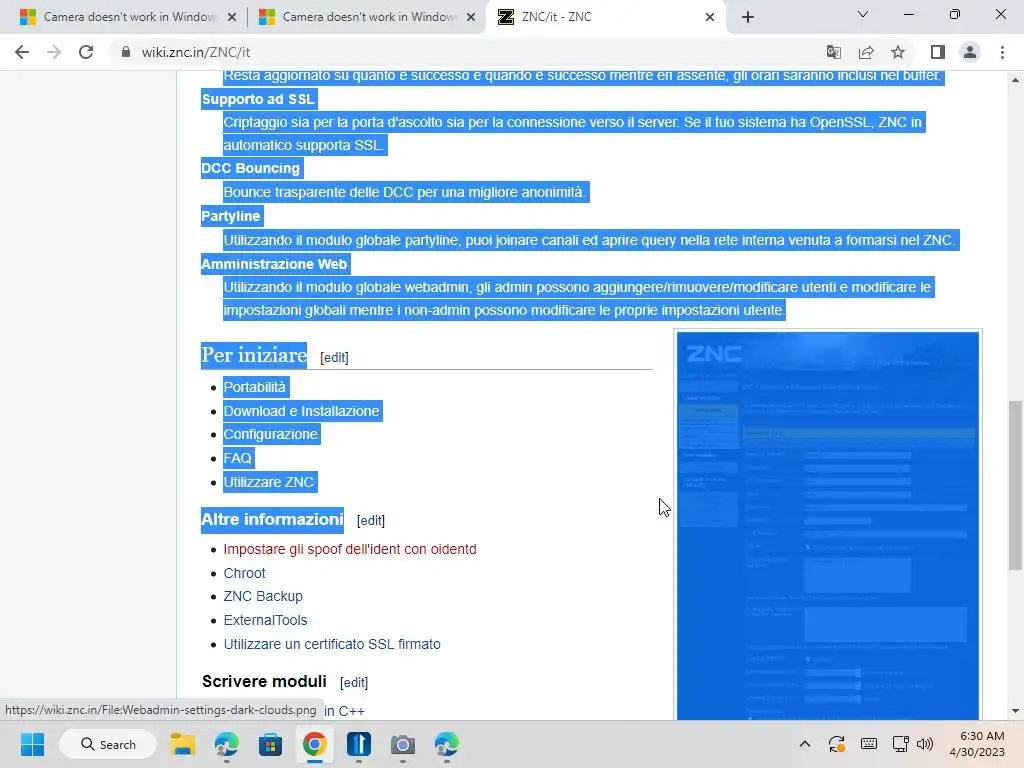
Task: Reload the ZNC wiki page
Action: point(86,52)
